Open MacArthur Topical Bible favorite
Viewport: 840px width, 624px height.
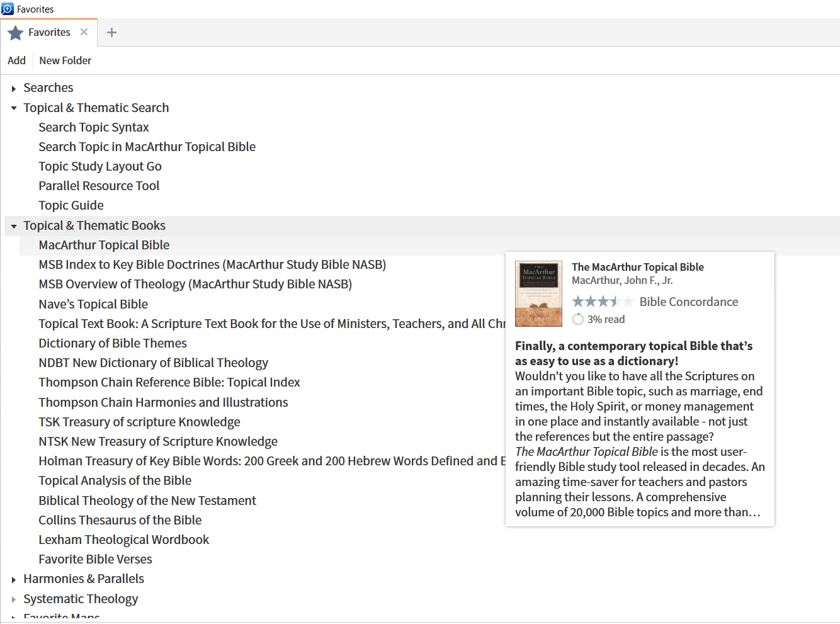coord(104,245)
